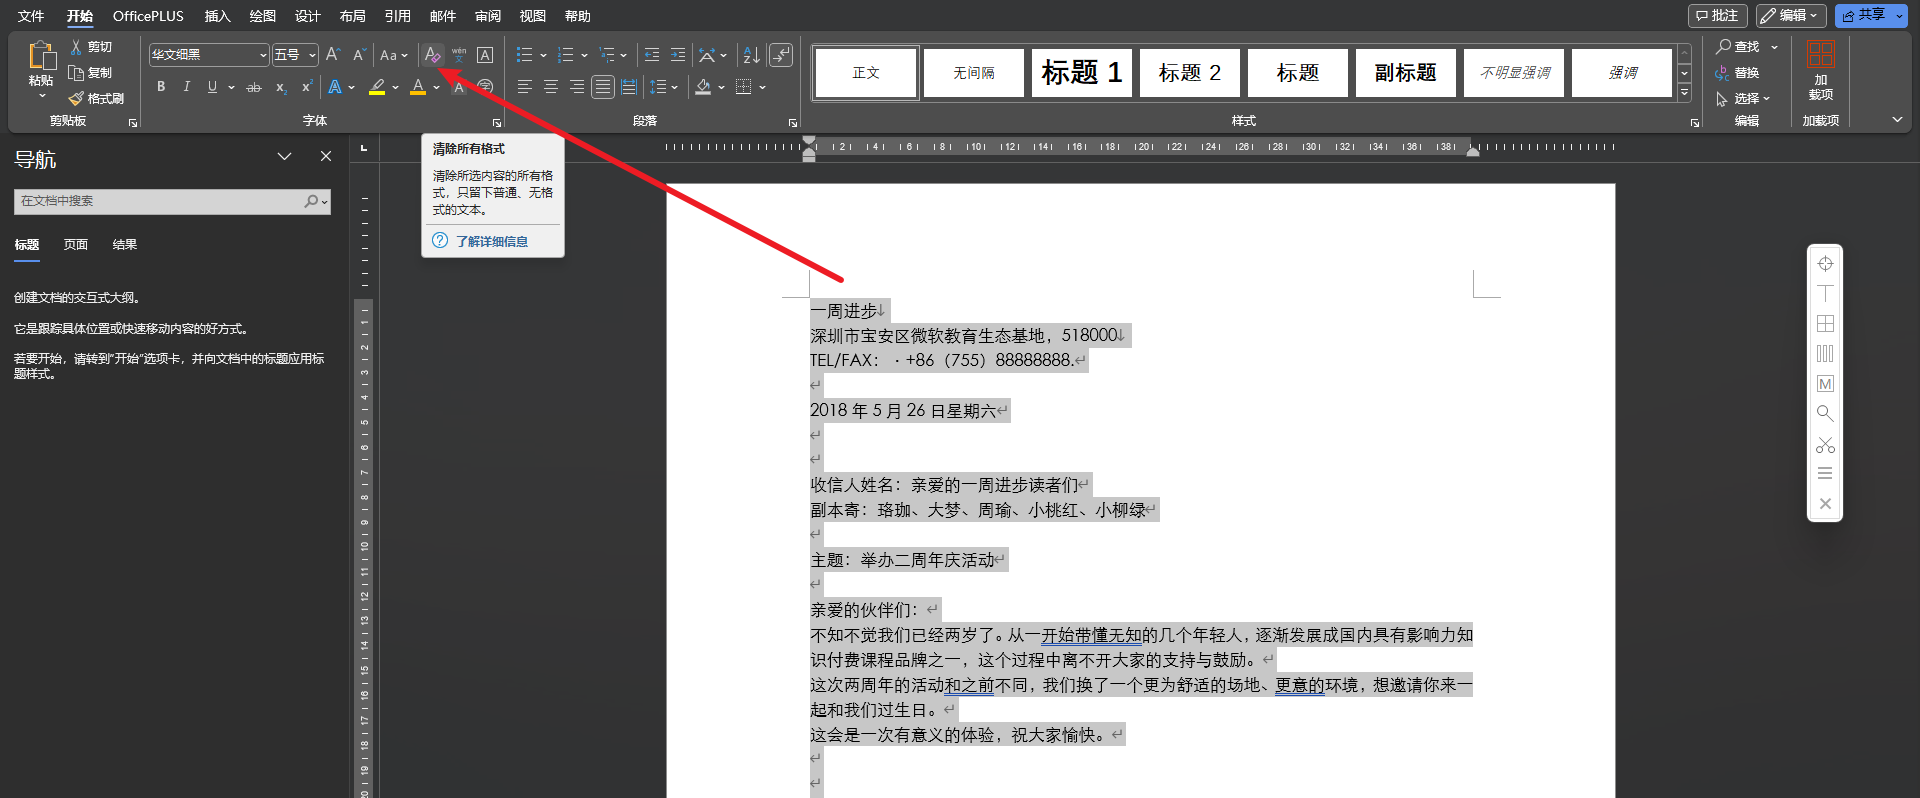1920x798 pixels.
Task: Click the Sort A-Z icon
Action: pyautogui.click(x=752, y=55)
